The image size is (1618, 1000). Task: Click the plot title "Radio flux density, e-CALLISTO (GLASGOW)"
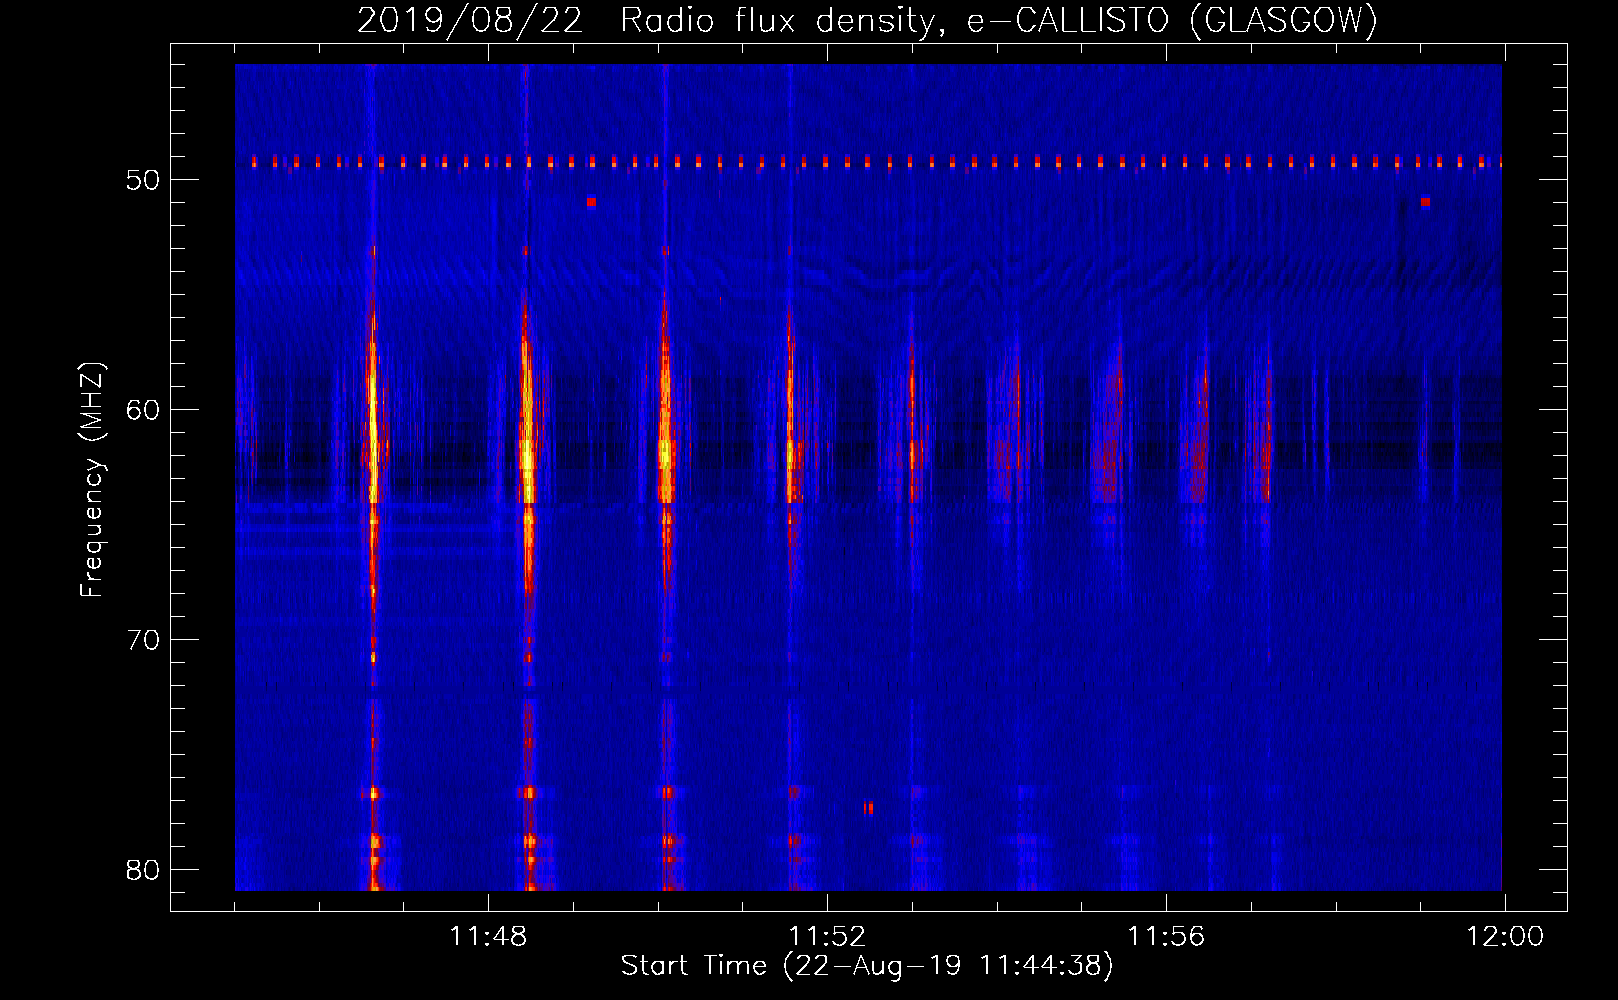(x=999, y=21)
